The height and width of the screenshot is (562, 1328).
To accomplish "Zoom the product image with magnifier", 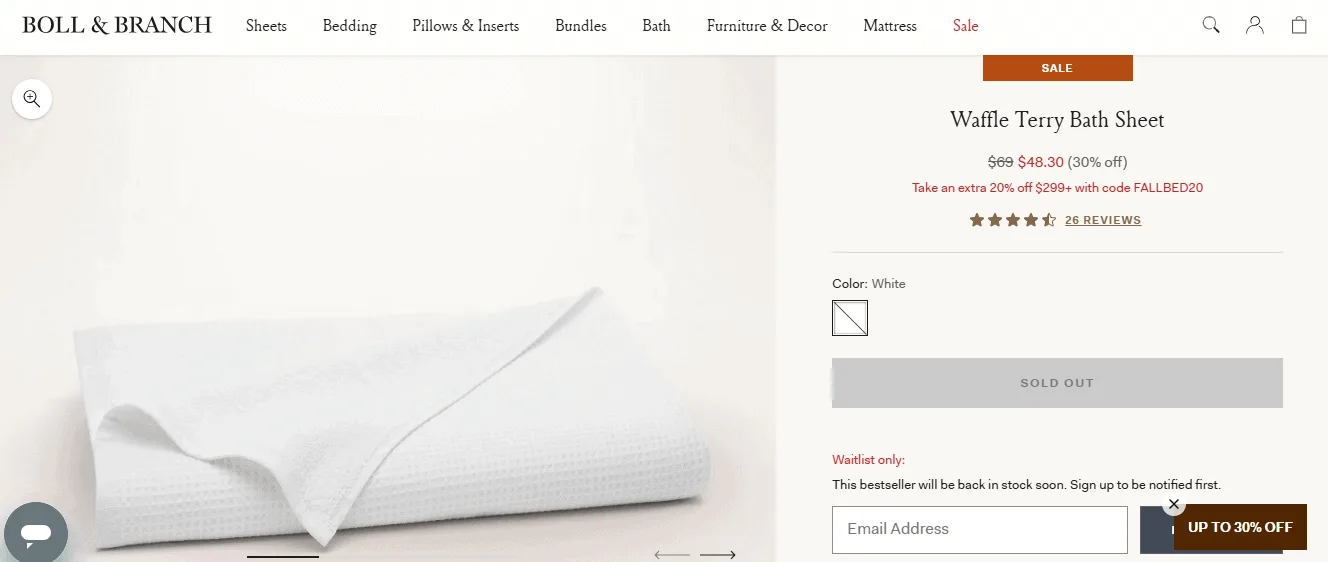I will pyautogui.click(x=32, y=98).
